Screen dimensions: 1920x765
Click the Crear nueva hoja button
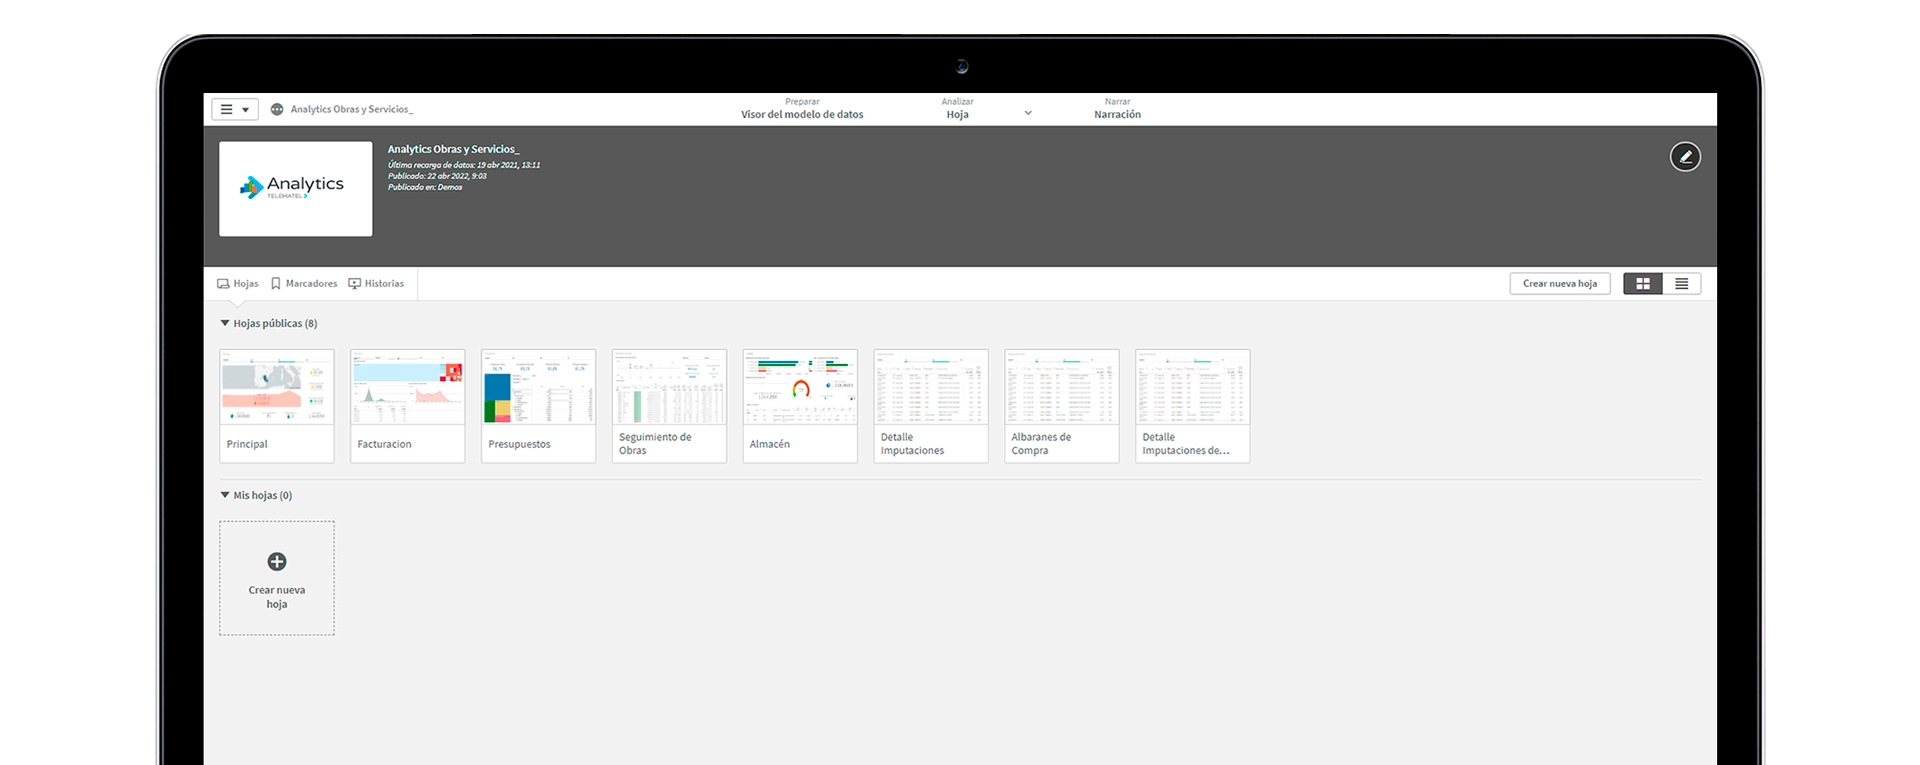[x=1559, y=284]
